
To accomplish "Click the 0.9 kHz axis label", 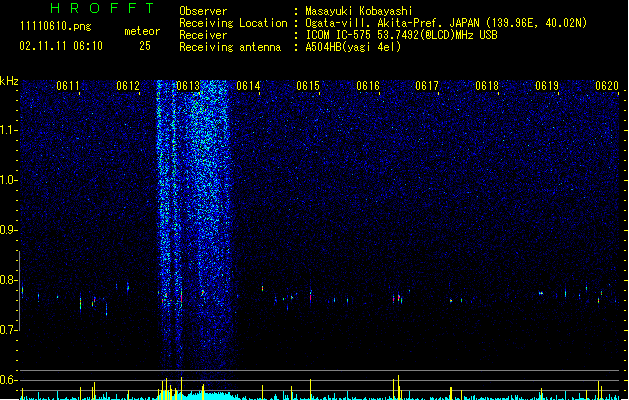I will tap(8, 230).
